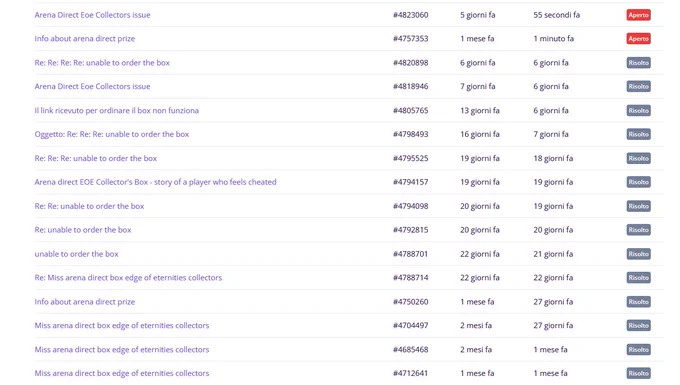This screenshot has height=385, width=680.
Task: Open ticket #4823060 Arena Direct Eoe Collectors issue
Action: 92,15
